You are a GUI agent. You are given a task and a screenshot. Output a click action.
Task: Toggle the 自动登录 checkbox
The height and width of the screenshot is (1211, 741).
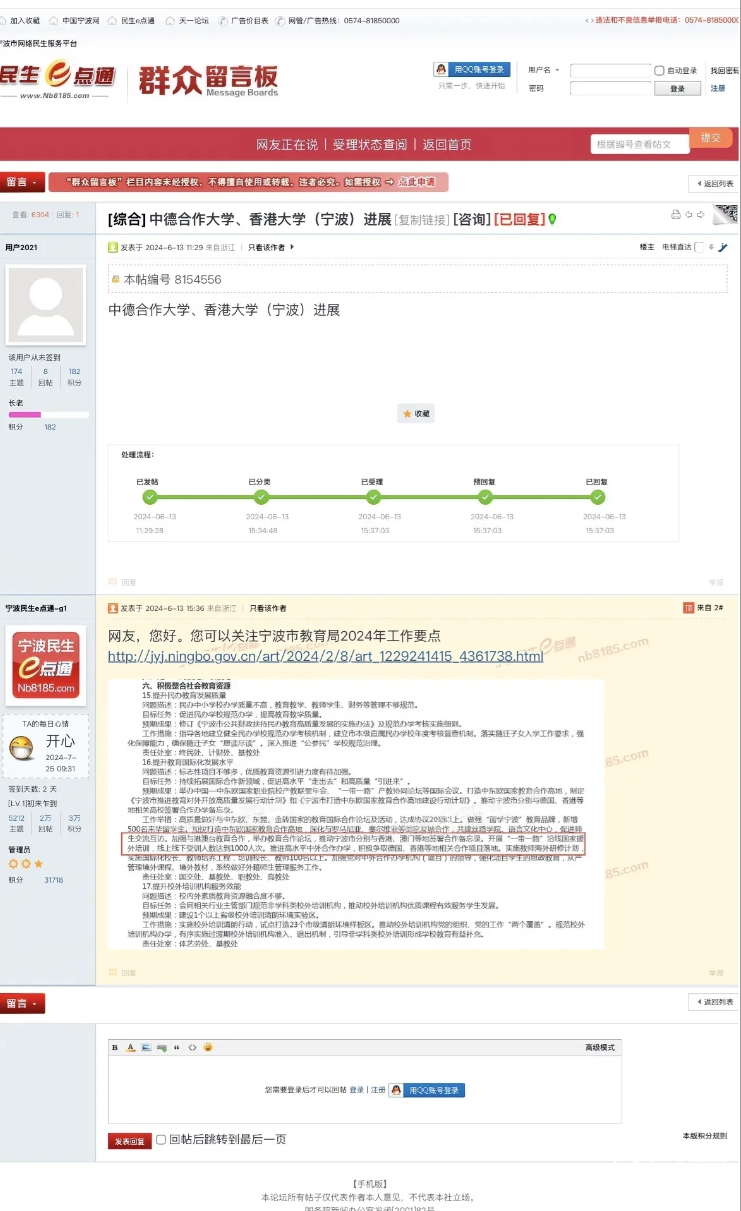coord(659,71)
